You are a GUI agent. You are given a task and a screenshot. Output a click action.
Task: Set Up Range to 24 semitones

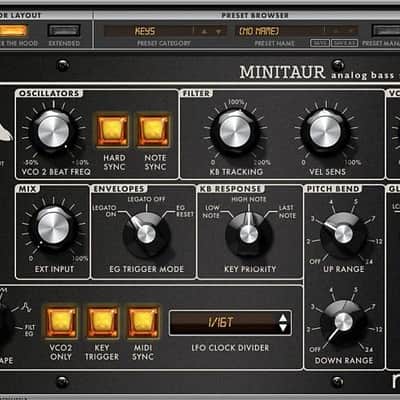(x=369, y=262)
